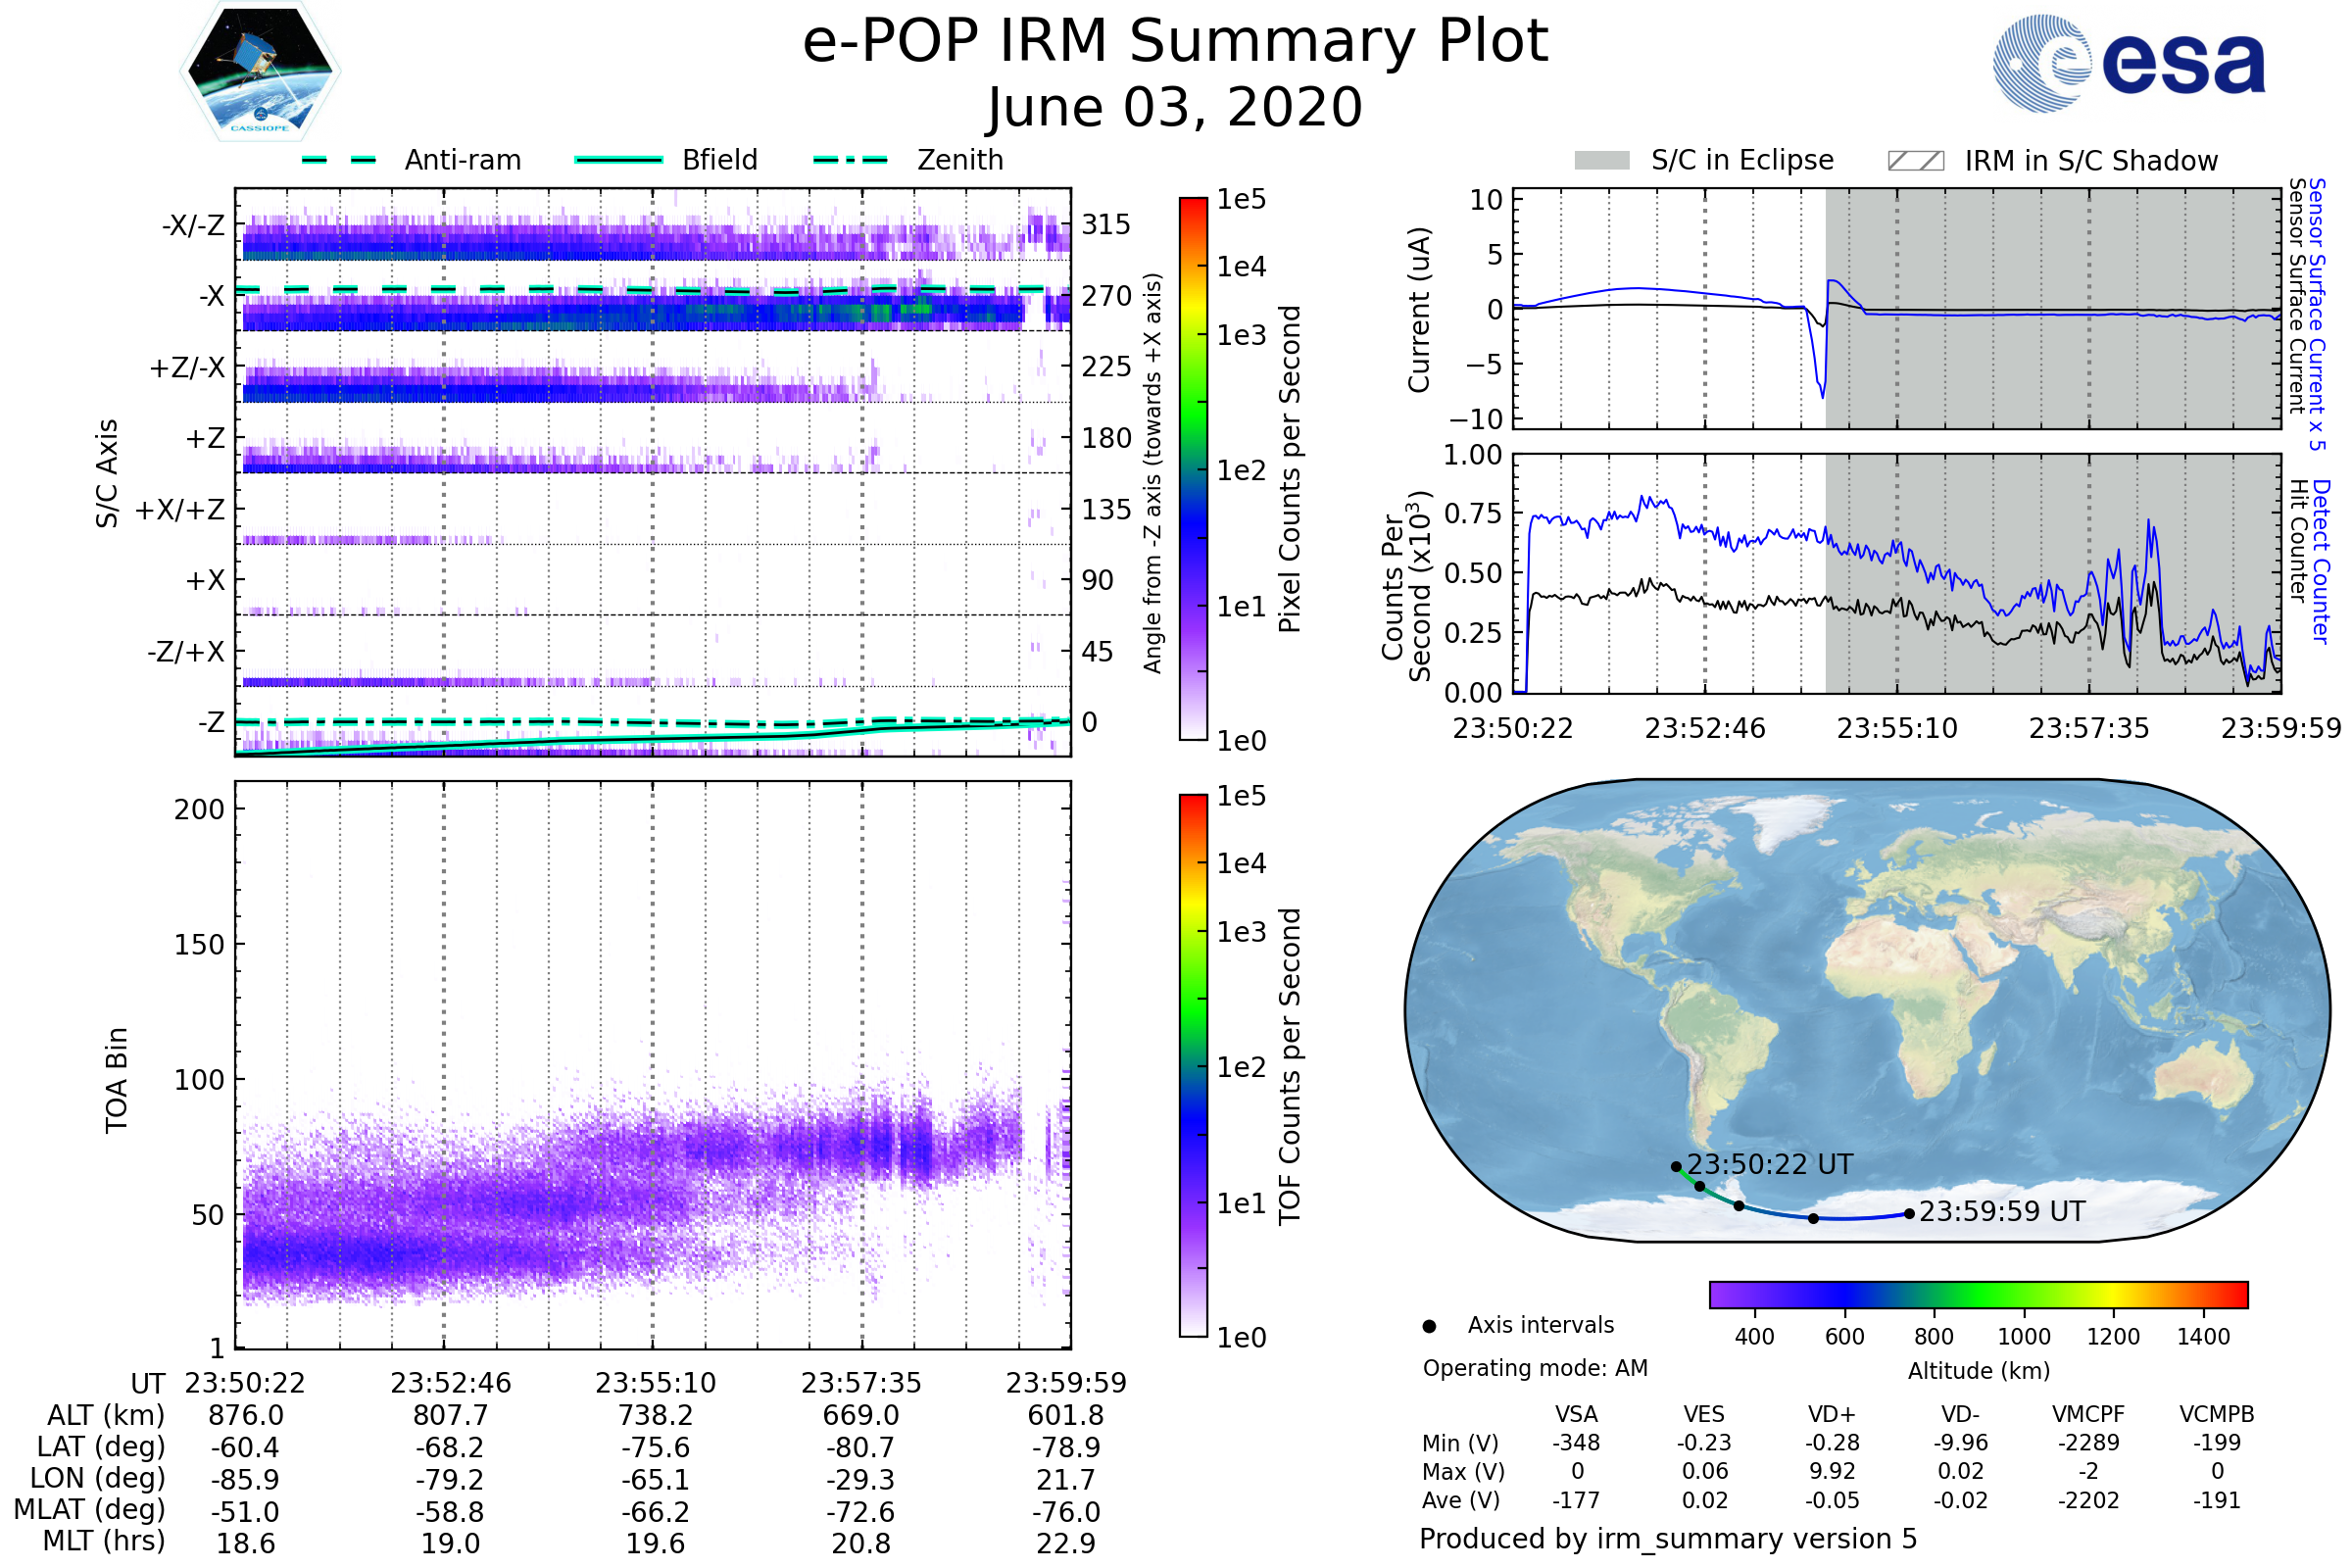Click the VMCPF column header
The width and height of the screenshot is (2352, 1568).
click(2088, 1414)
